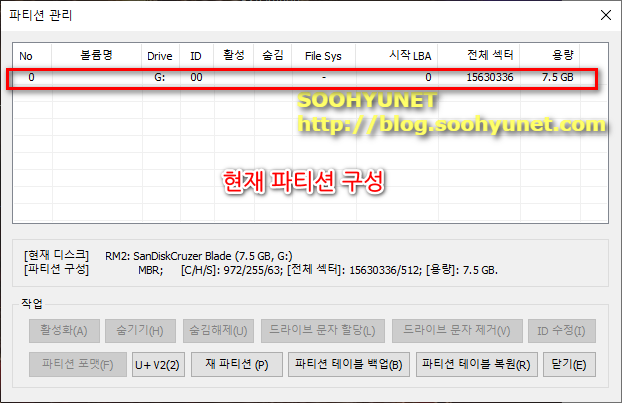Click the 활성화(A) button

(64, 331)
